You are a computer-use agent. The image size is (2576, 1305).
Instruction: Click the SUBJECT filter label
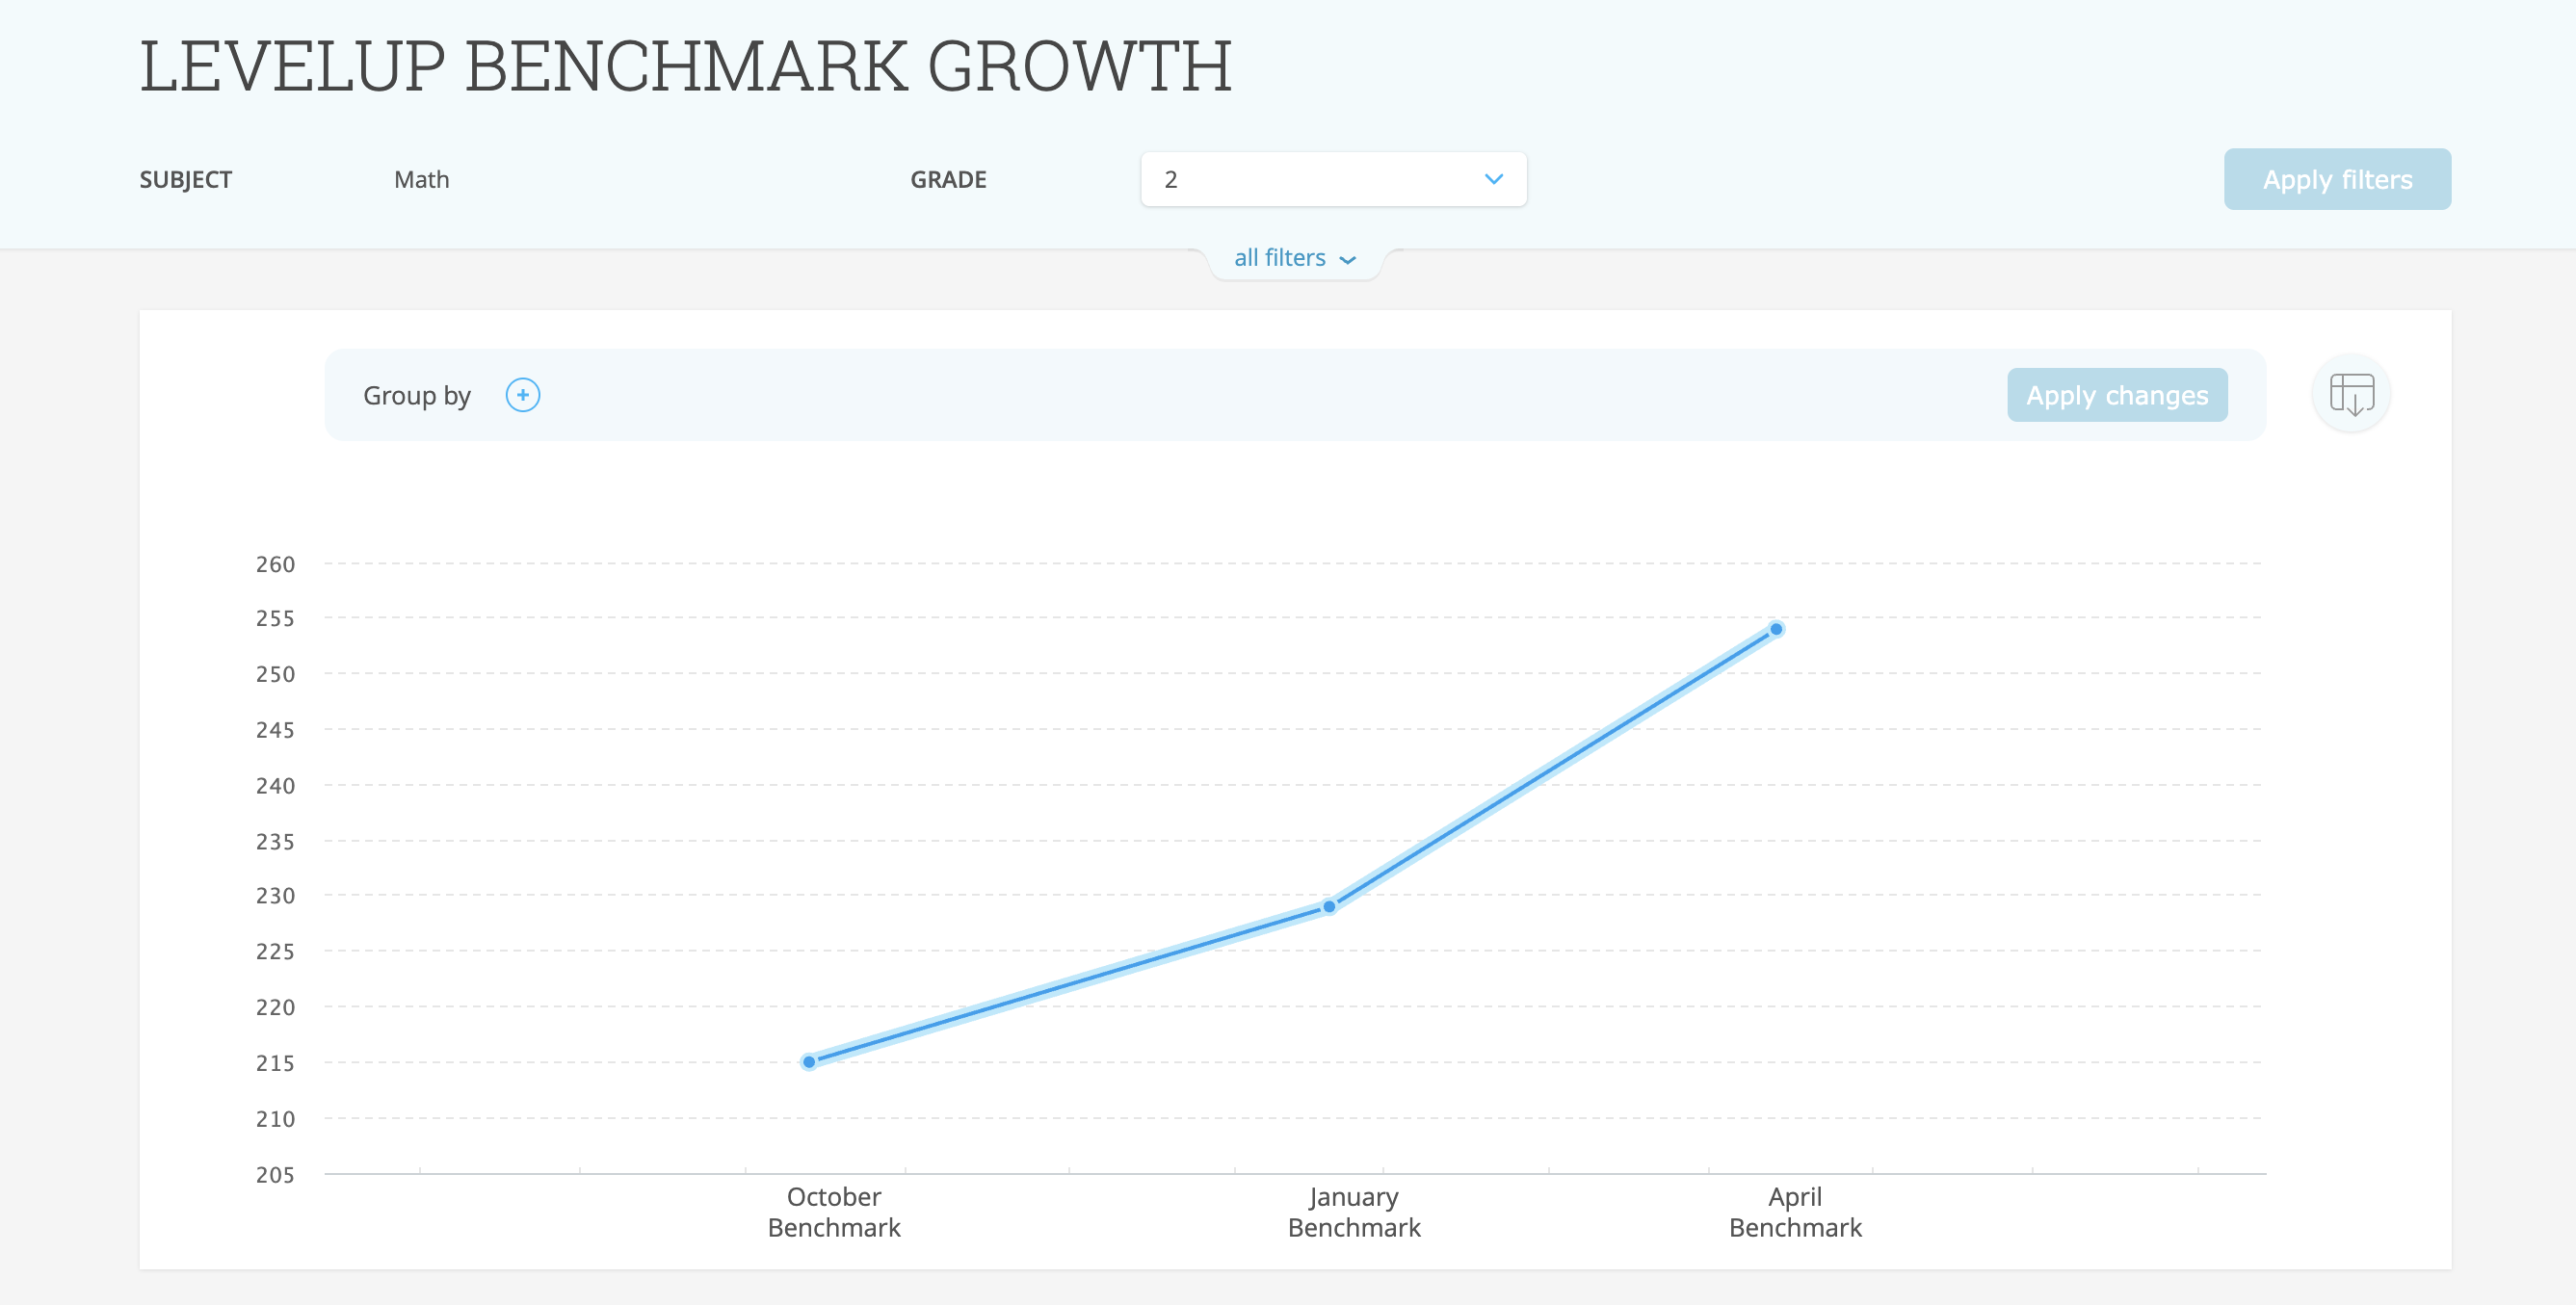(185, 180)
